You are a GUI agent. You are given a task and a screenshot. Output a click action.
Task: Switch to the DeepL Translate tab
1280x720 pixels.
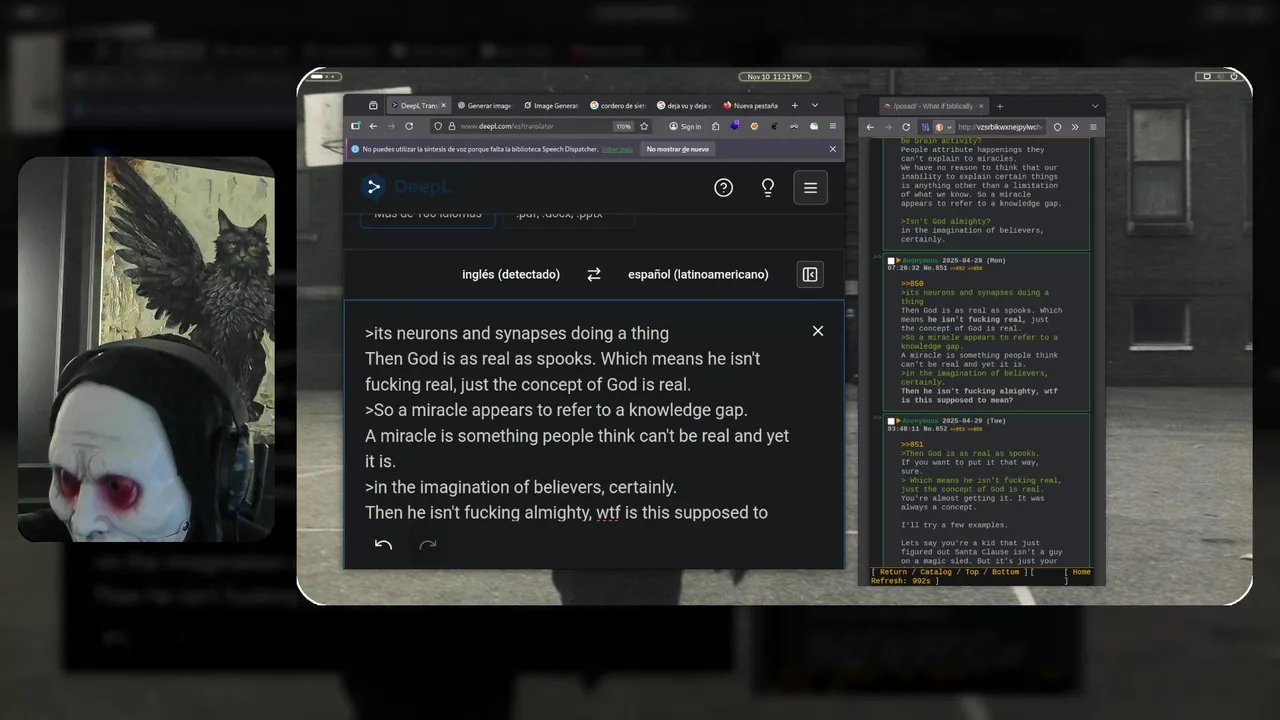(x=419, y=105)
